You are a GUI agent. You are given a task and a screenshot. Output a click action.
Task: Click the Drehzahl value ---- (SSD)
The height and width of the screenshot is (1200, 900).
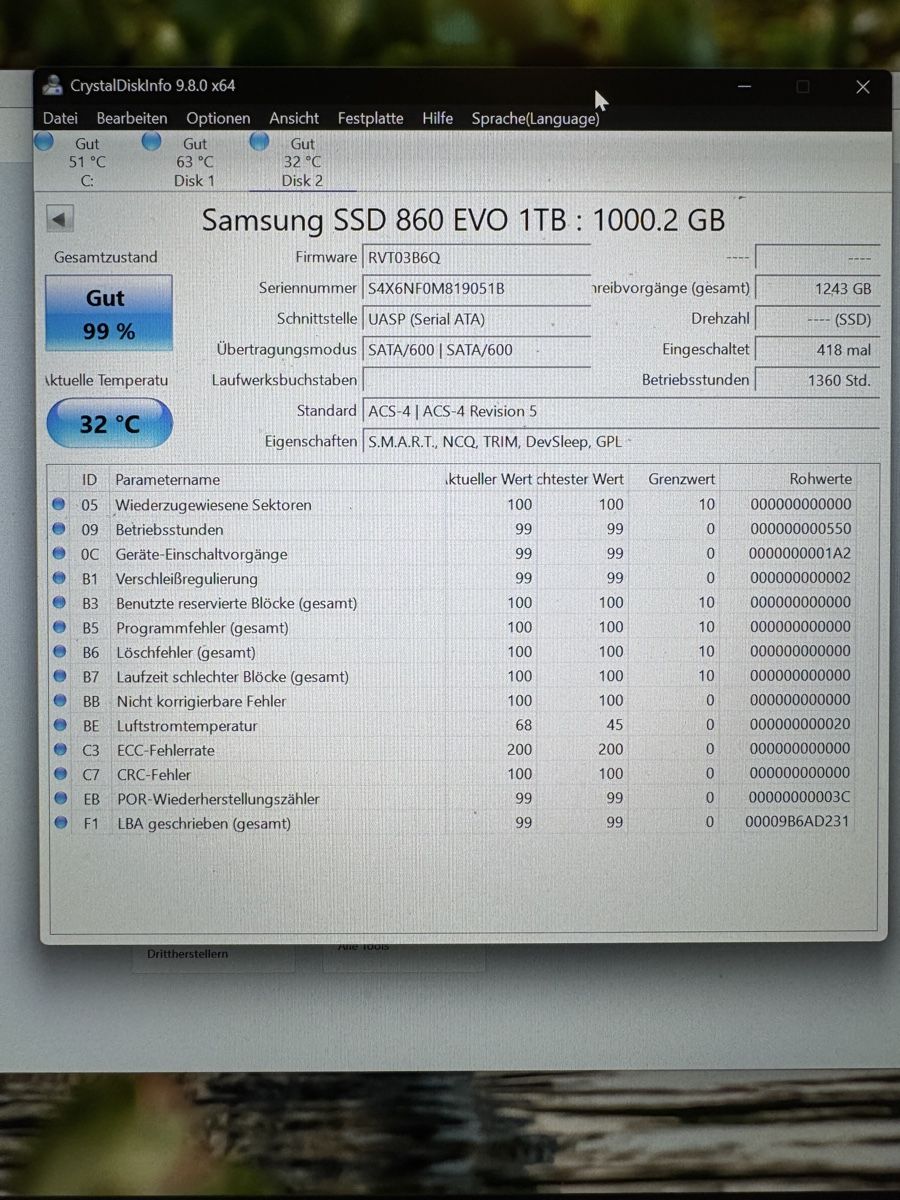[817, 319]
